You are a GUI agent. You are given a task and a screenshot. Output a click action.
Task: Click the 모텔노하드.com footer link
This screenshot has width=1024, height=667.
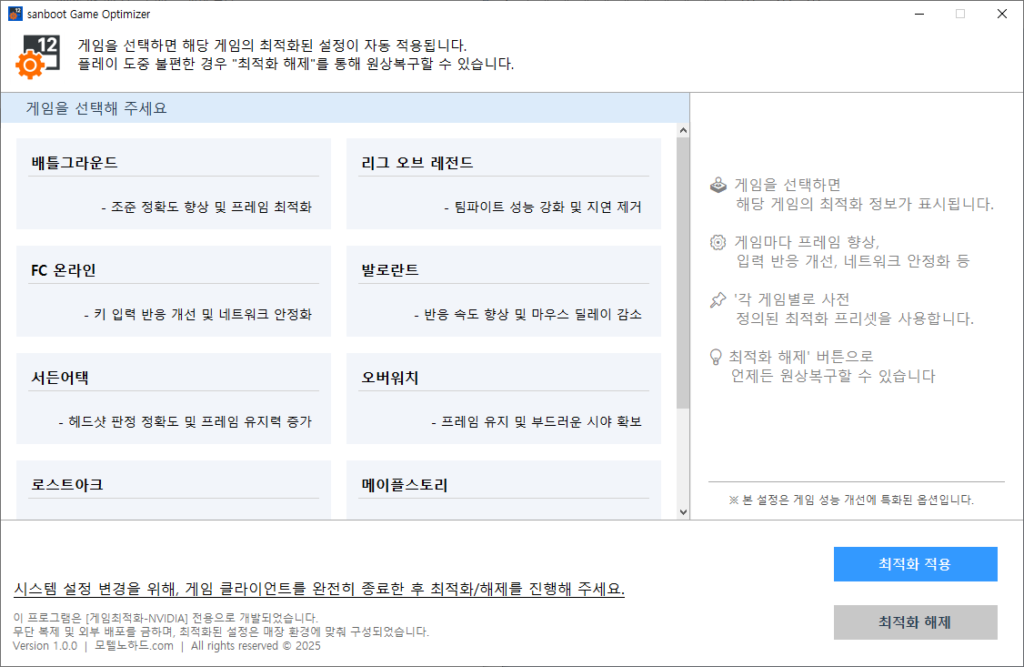pos(133,646)
